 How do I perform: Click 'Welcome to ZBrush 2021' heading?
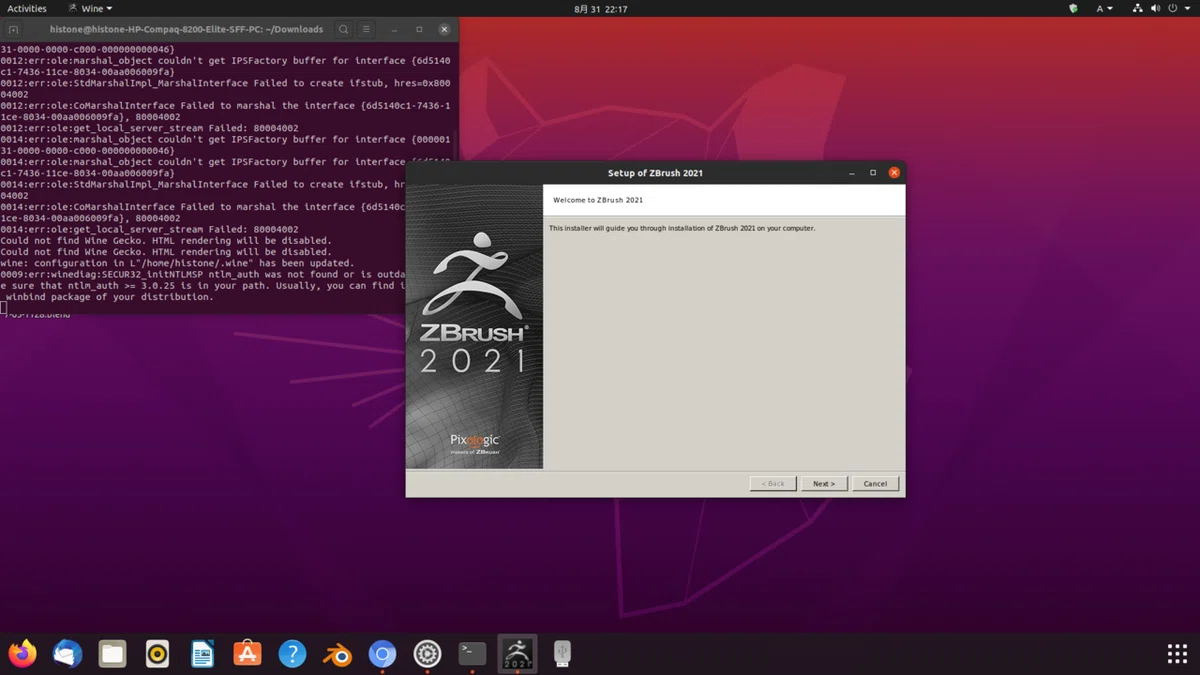coord(598,200)
